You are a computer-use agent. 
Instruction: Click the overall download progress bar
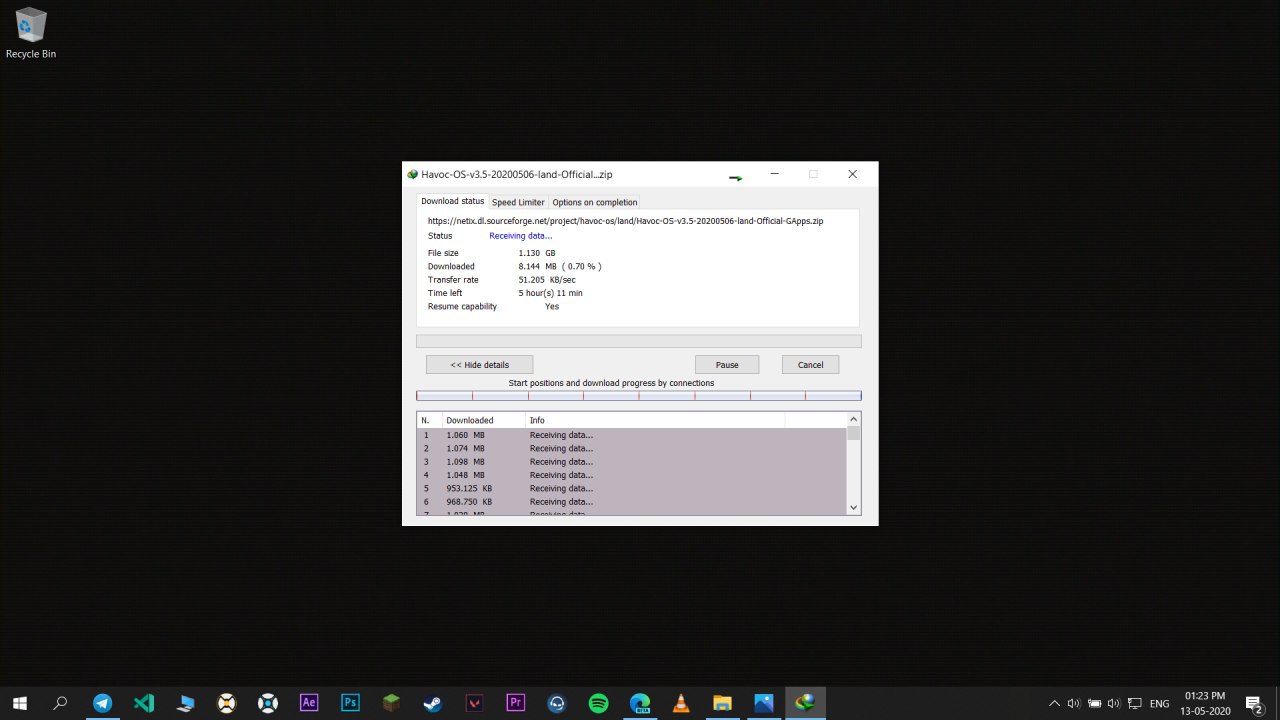coord(638,341)
